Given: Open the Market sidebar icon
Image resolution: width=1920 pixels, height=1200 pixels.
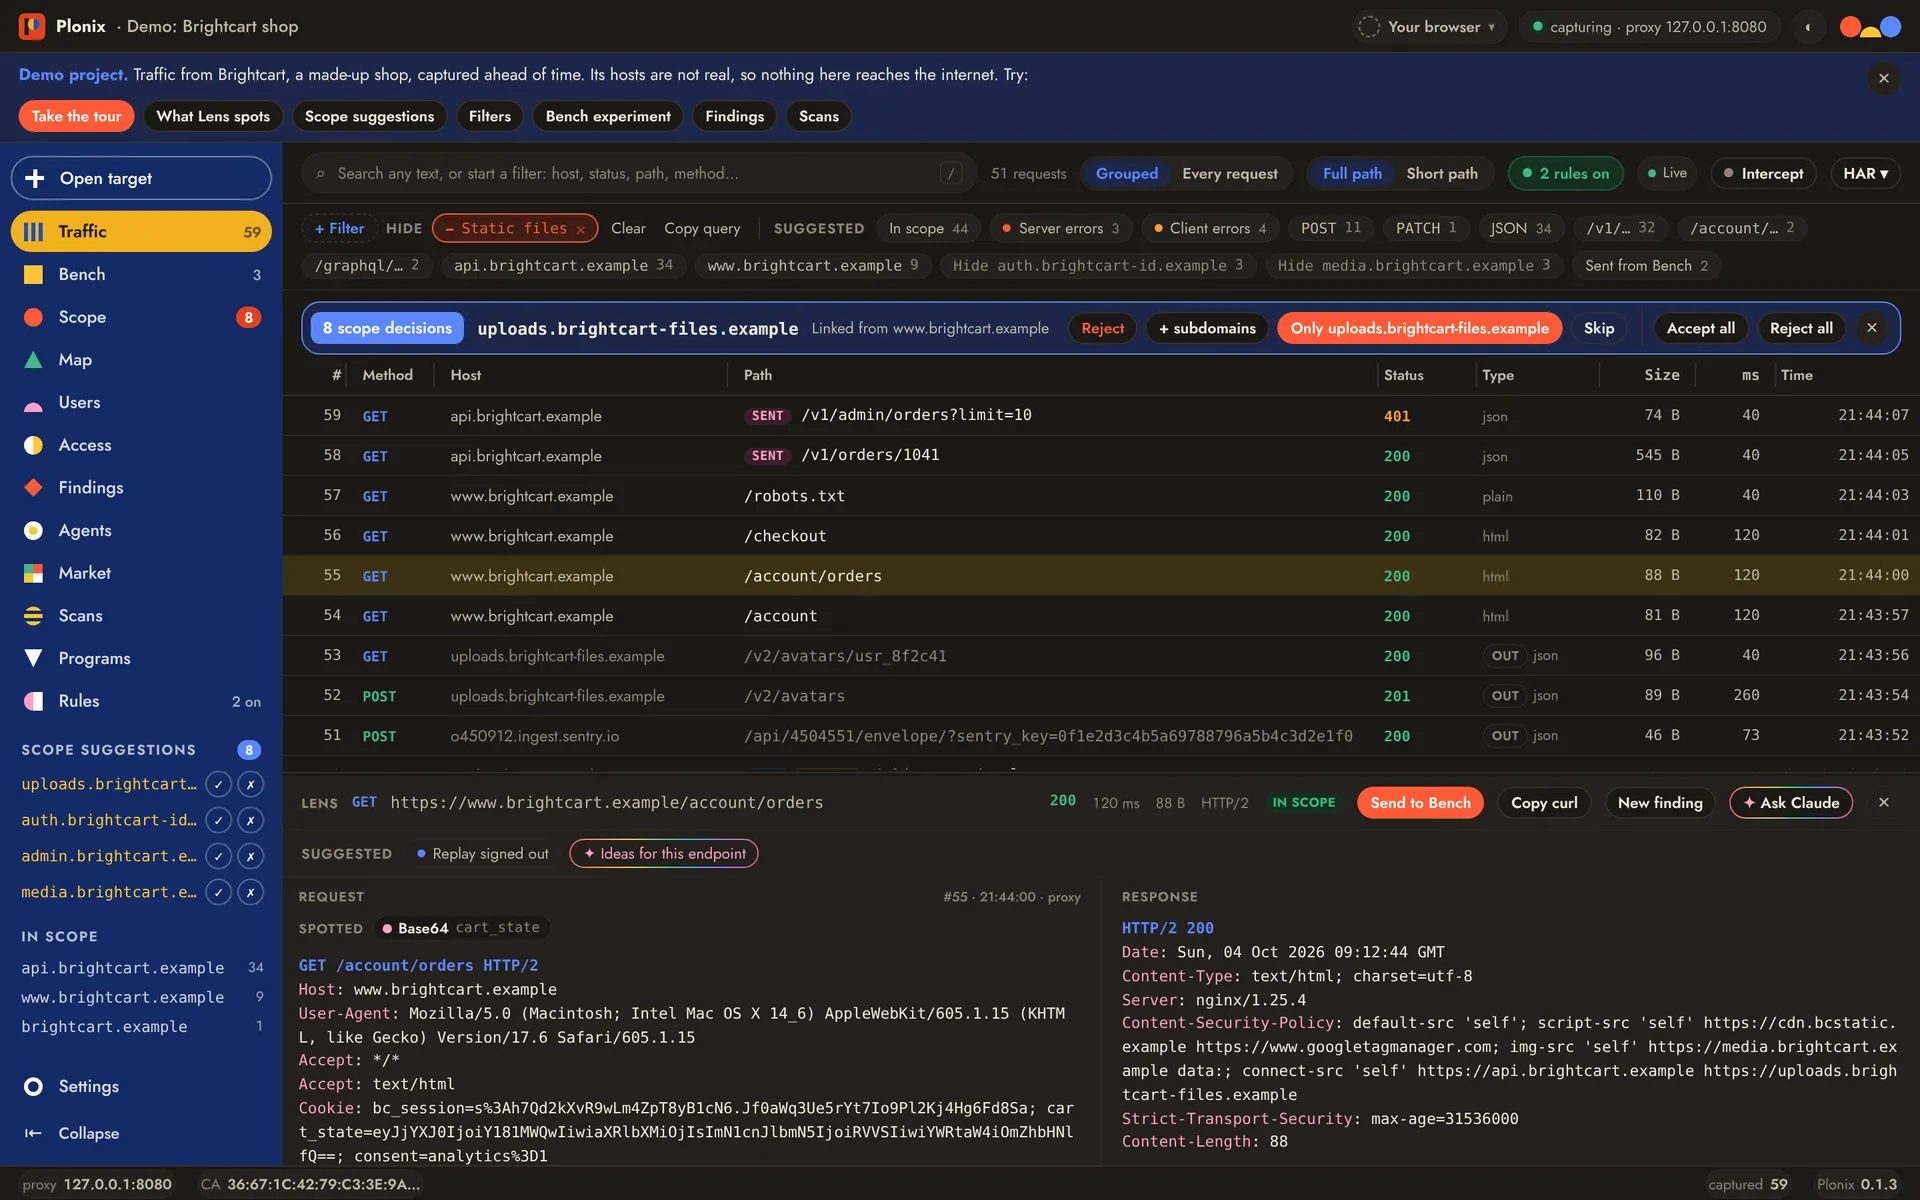Looking at the screenshot, I should coord(33,573).
